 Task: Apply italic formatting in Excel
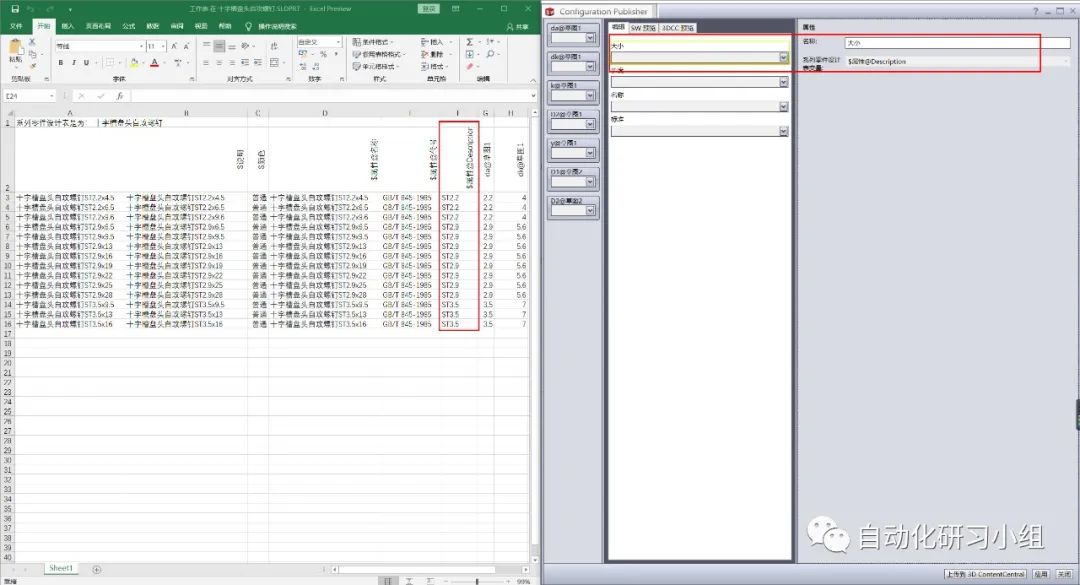73,63
